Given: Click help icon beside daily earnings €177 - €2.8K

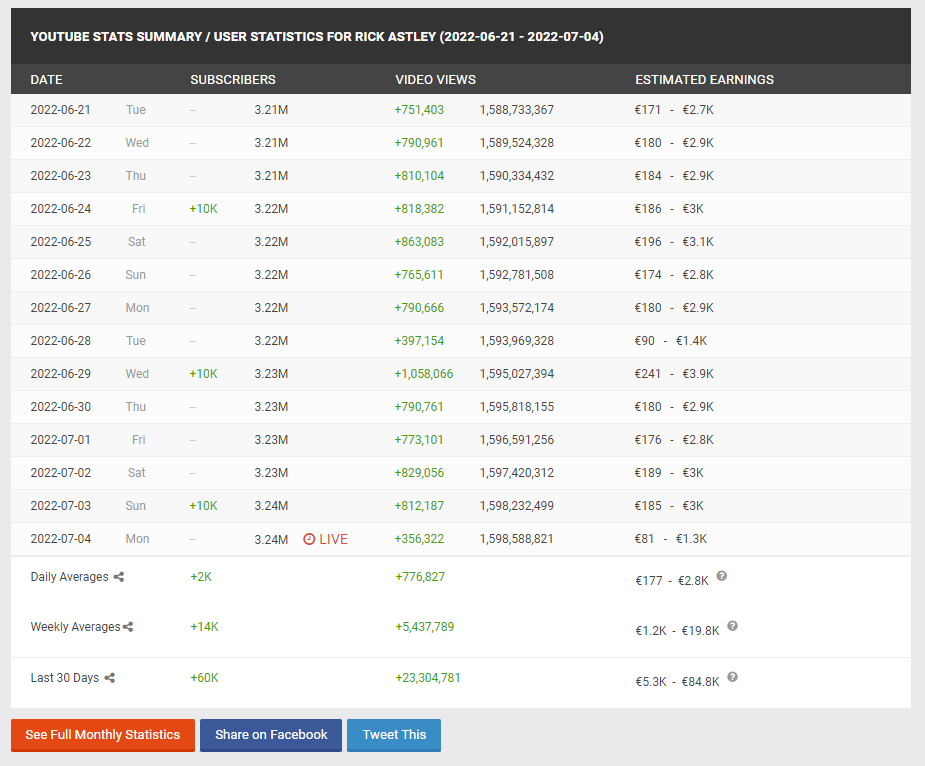Looking at the screenshot, I should click(721, 576).
